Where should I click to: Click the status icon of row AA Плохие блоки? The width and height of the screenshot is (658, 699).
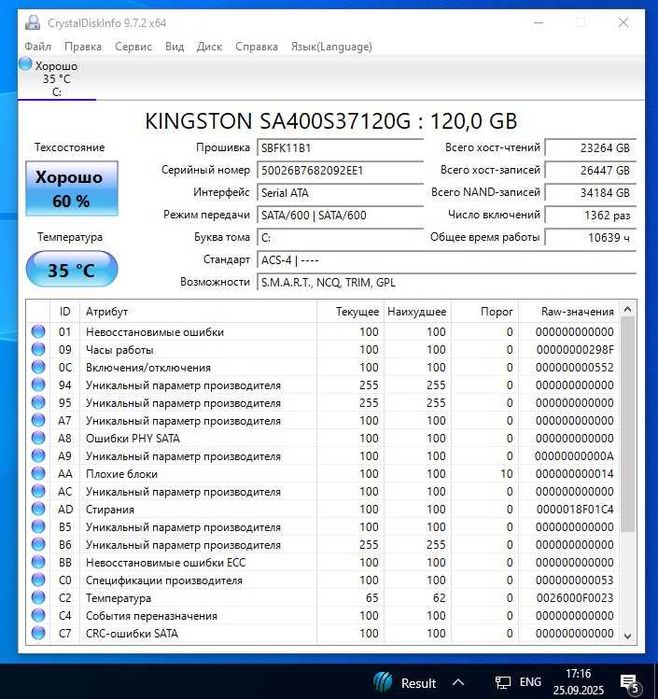[x=38, y=473]
